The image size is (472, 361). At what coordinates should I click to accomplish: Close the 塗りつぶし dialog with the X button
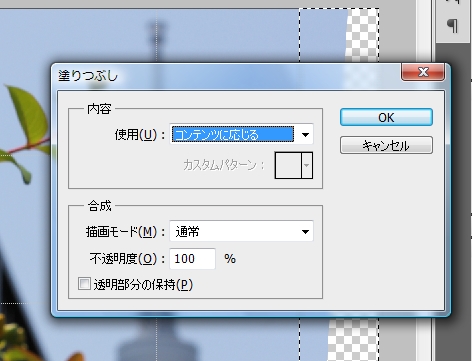click(x=423, y=72)
